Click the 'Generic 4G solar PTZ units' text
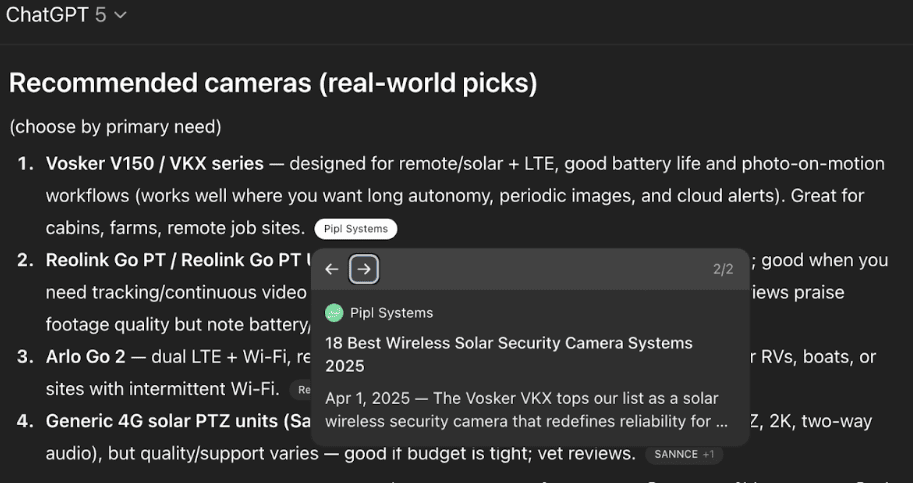 [170, 421]
